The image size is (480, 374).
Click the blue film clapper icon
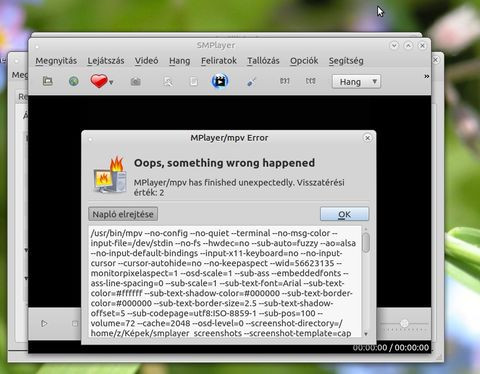pyautogui.click(x=220, y=81)
